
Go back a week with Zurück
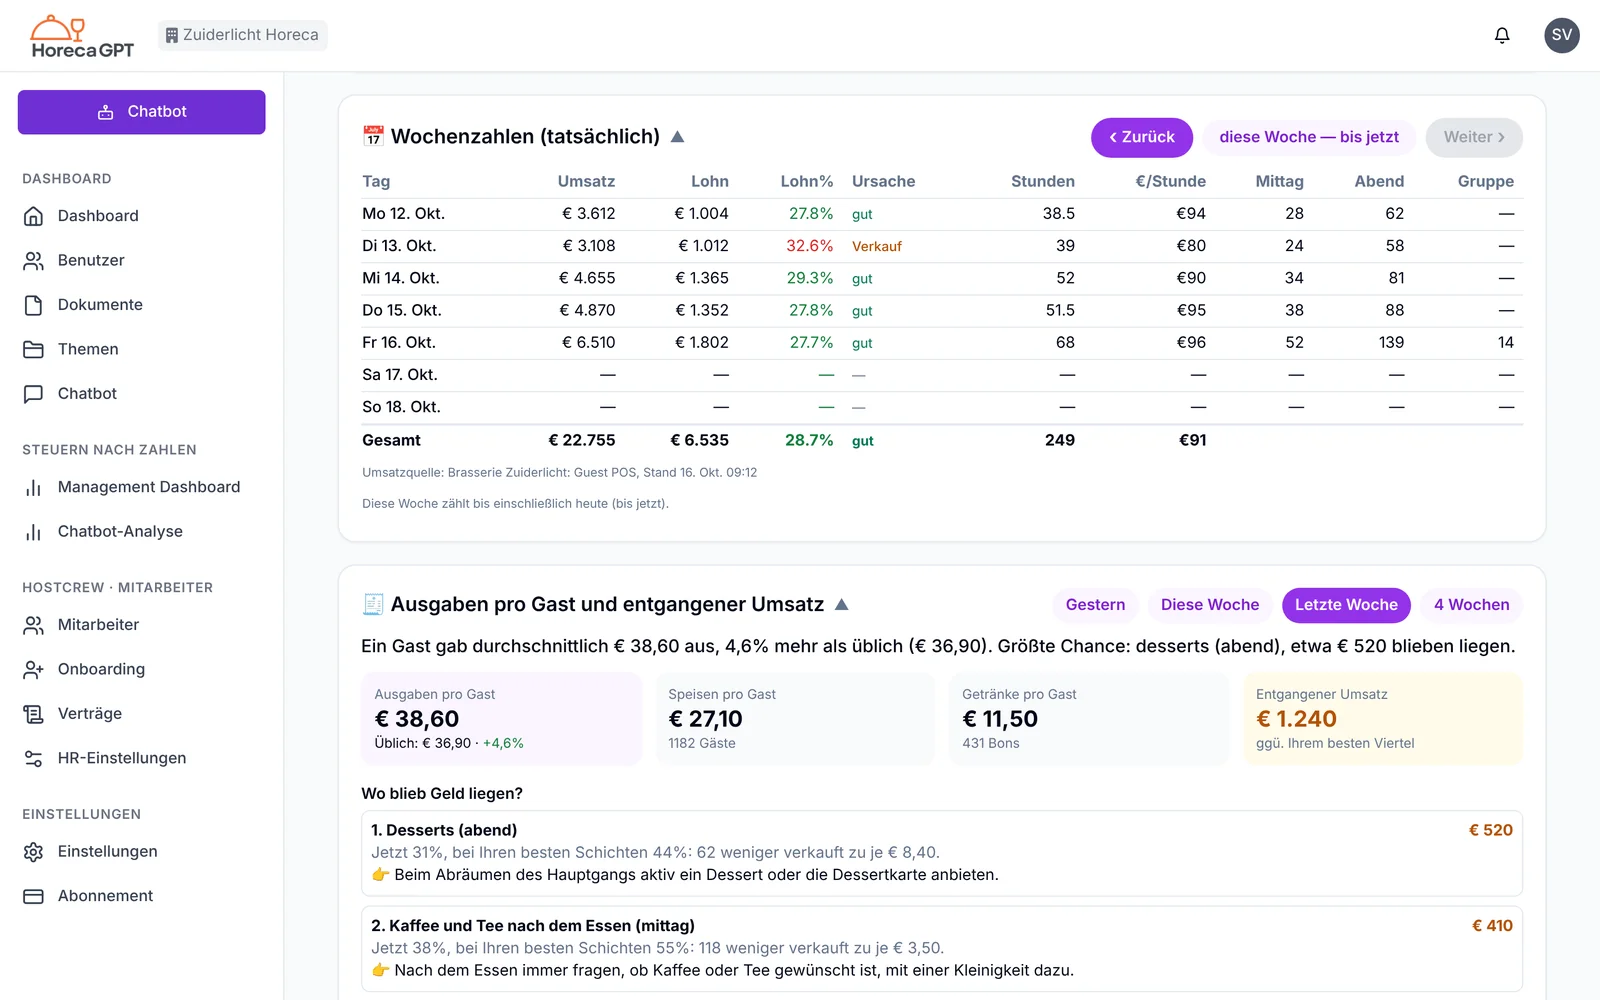[x=1142, y=137]
